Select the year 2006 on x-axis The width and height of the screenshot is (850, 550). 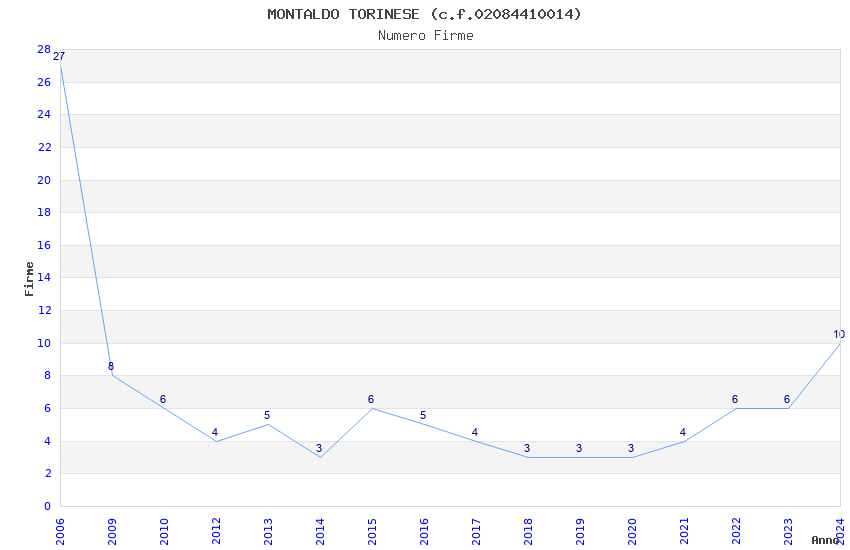(x=60, y=532)
